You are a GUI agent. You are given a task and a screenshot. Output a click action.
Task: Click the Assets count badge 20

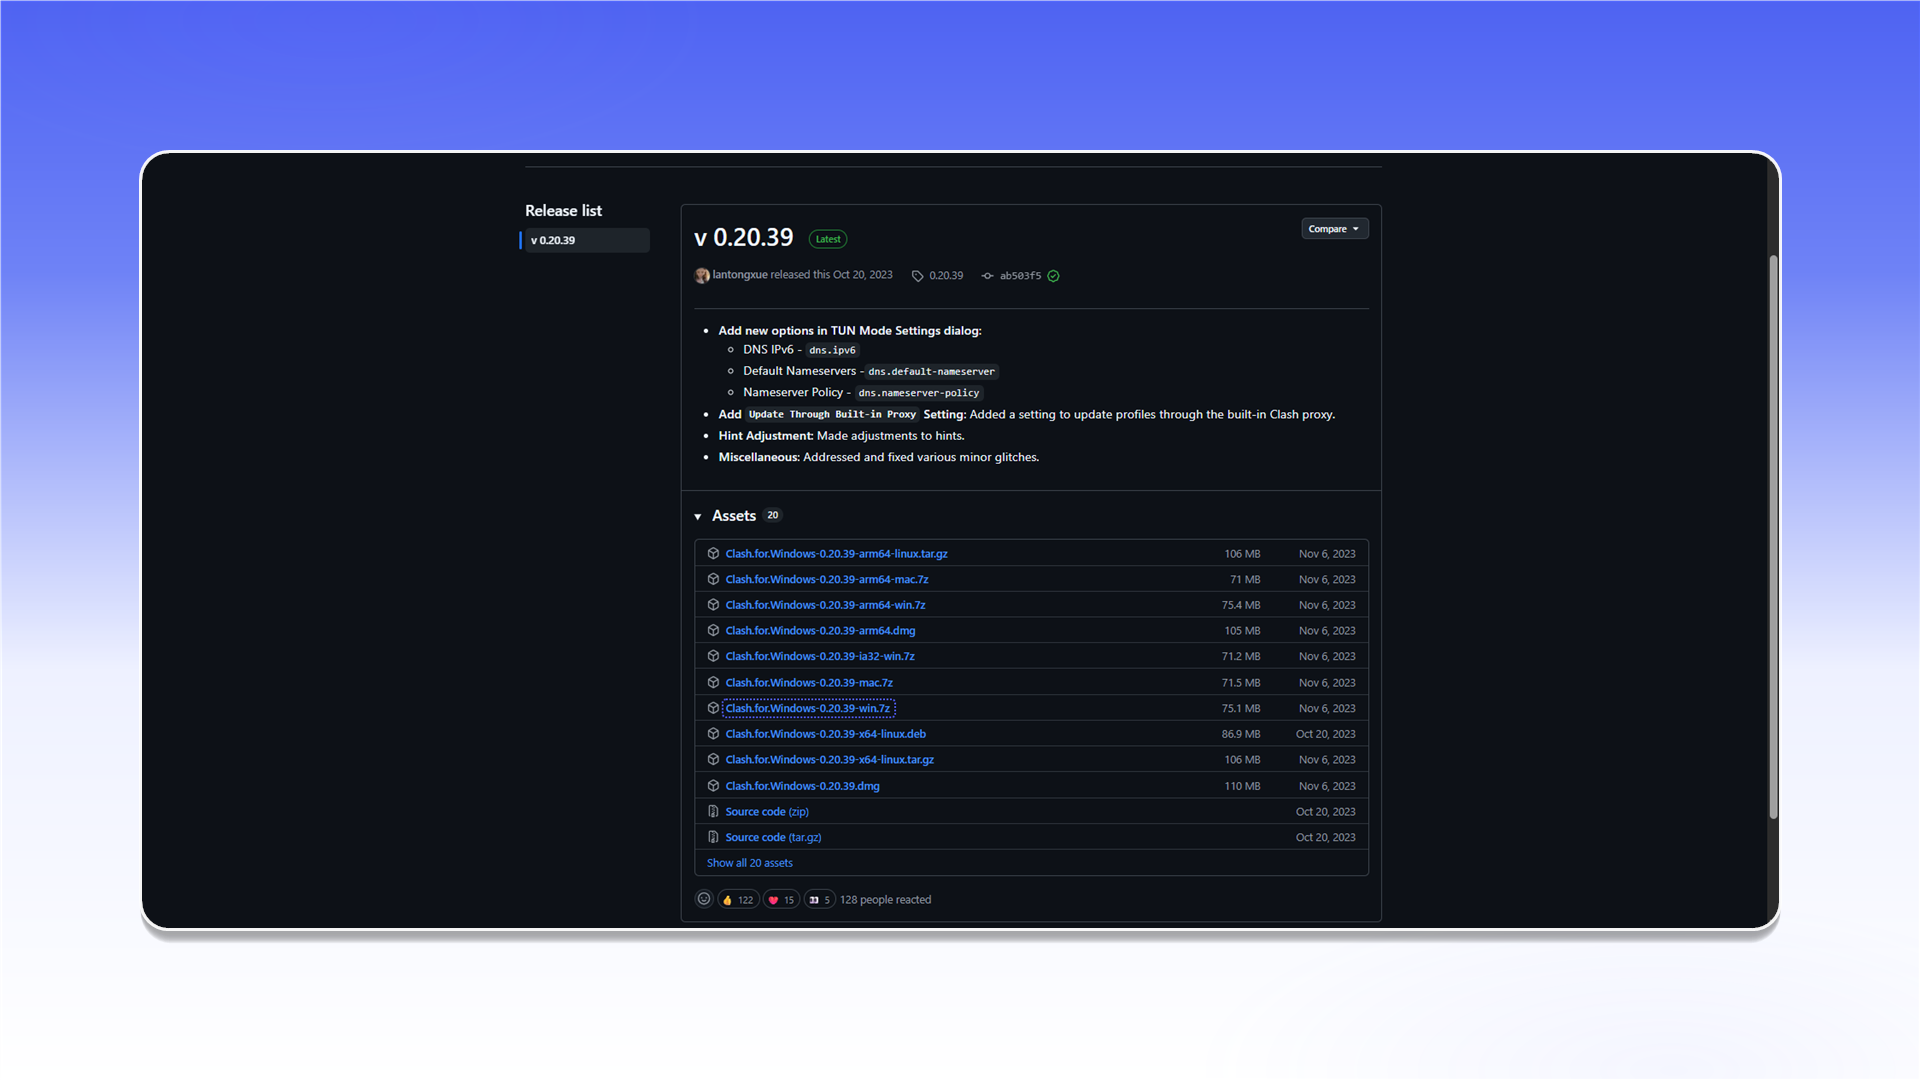[x=772, y=516]
